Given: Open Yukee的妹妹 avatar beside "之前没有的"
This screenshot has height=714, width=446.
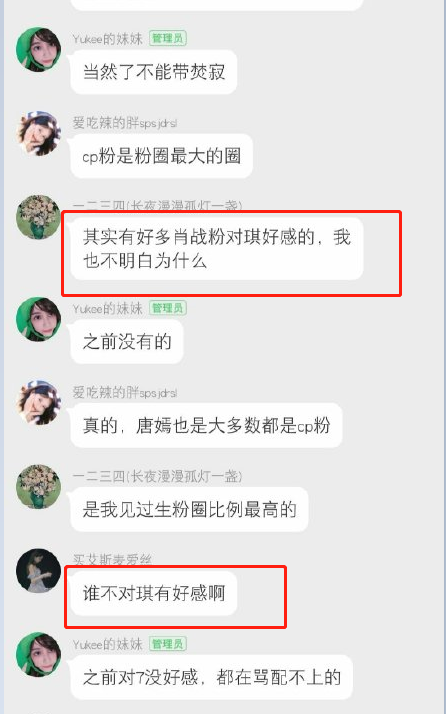Looking at the screenshot, I should point(38,319).
